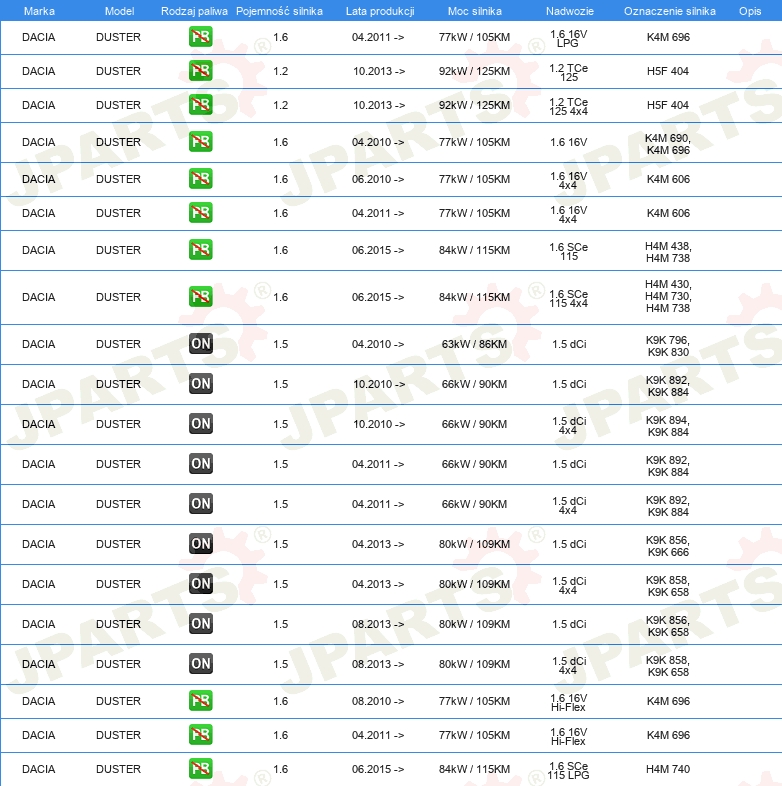Select the 'K9K 856, K9K 658' engine cell
This screenshot has width=782, height=786.
click(668, 626)
